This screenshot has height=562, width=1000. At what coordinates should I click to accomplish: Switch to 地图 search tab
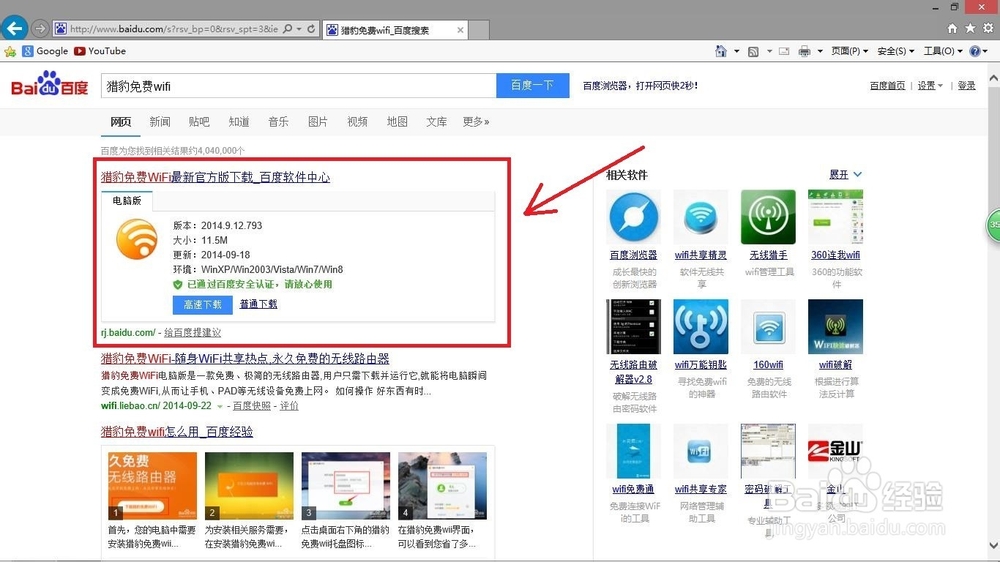coord(397,121)
